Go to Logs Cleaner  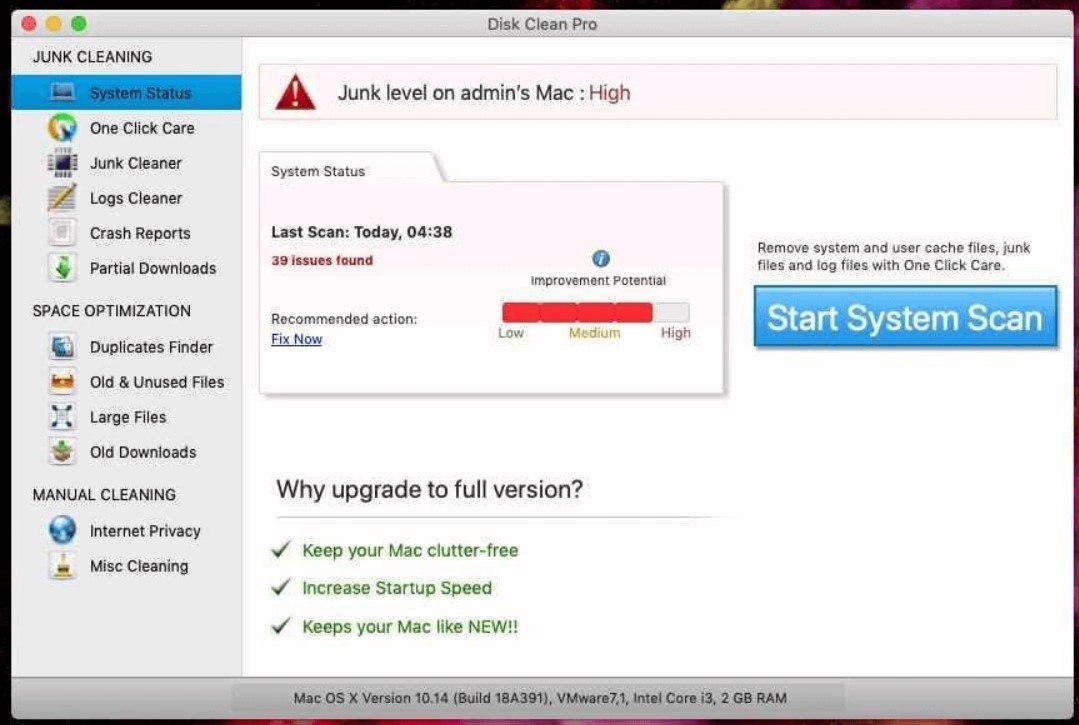point(127,198)
